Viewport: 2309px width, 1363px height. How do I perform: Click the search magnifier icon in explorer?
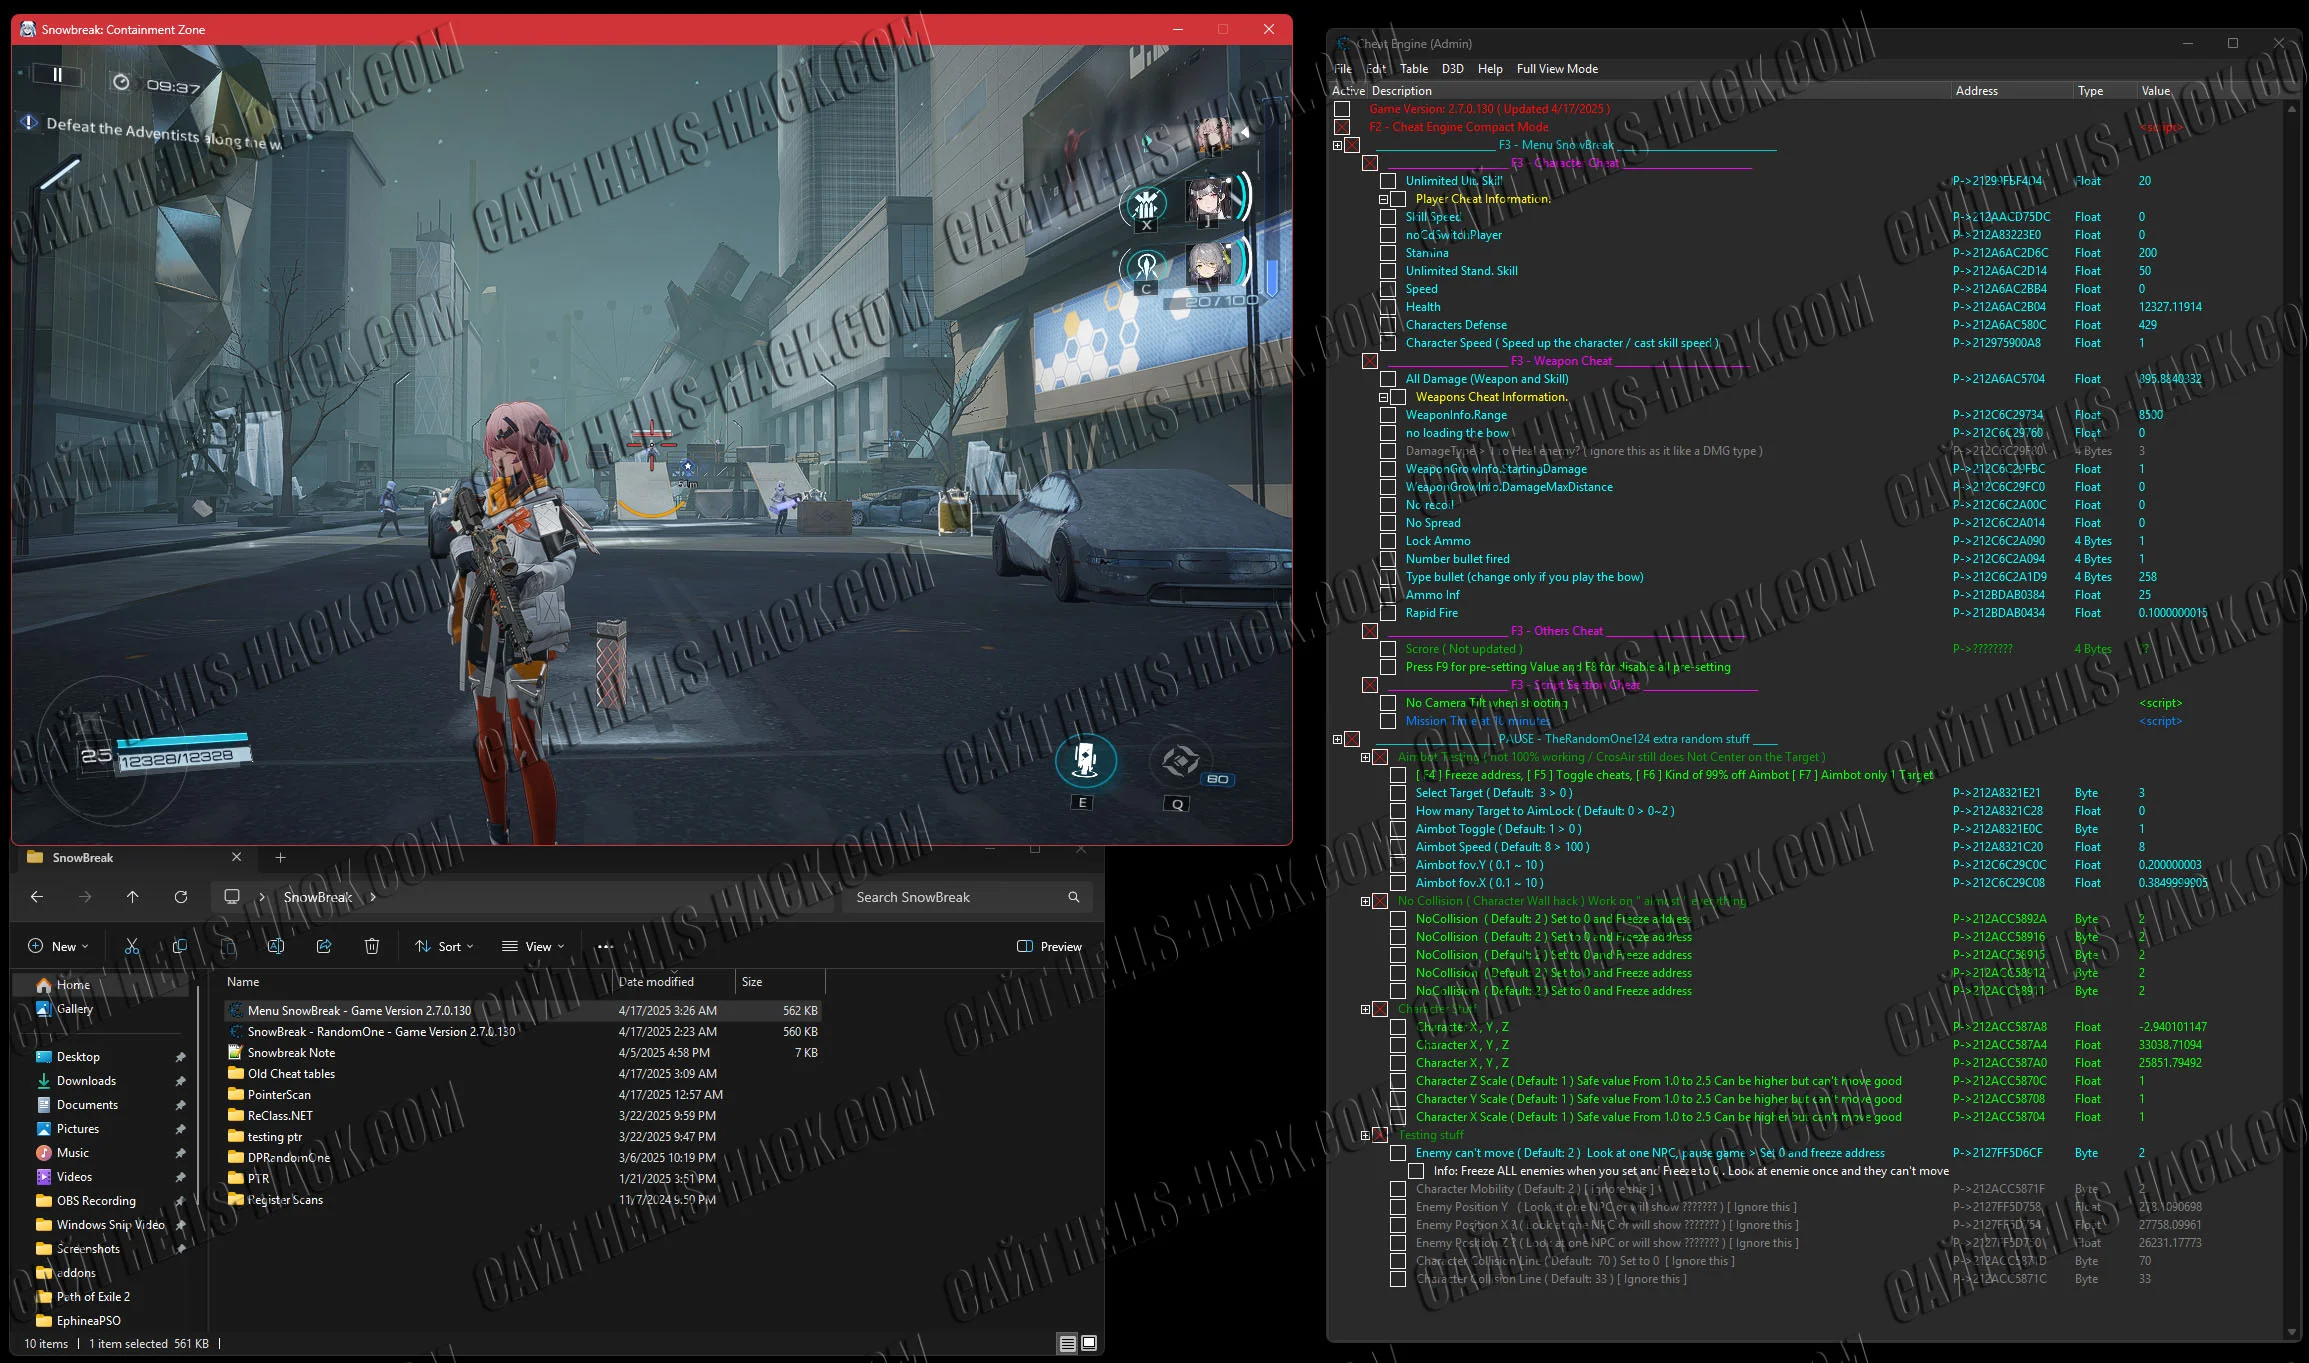pyautogui.click(x=1074, y=897)
